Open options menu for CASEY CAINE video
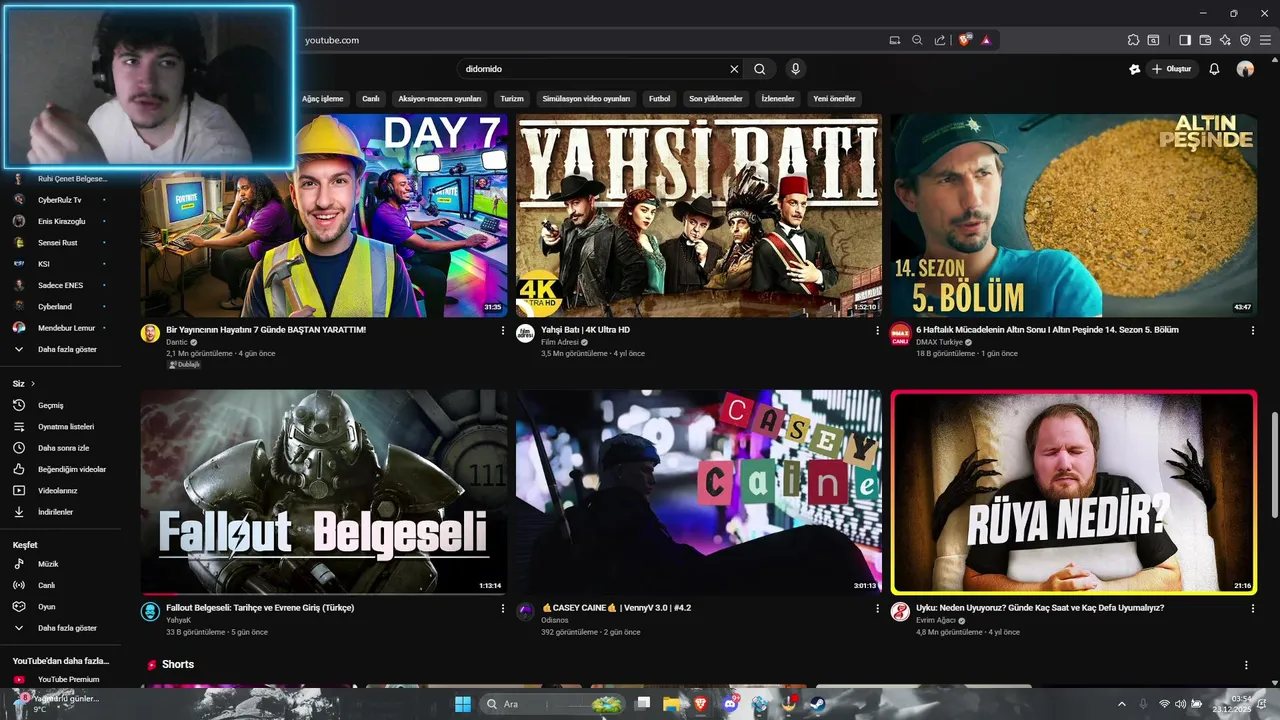1280x720 pixels. 878,608
